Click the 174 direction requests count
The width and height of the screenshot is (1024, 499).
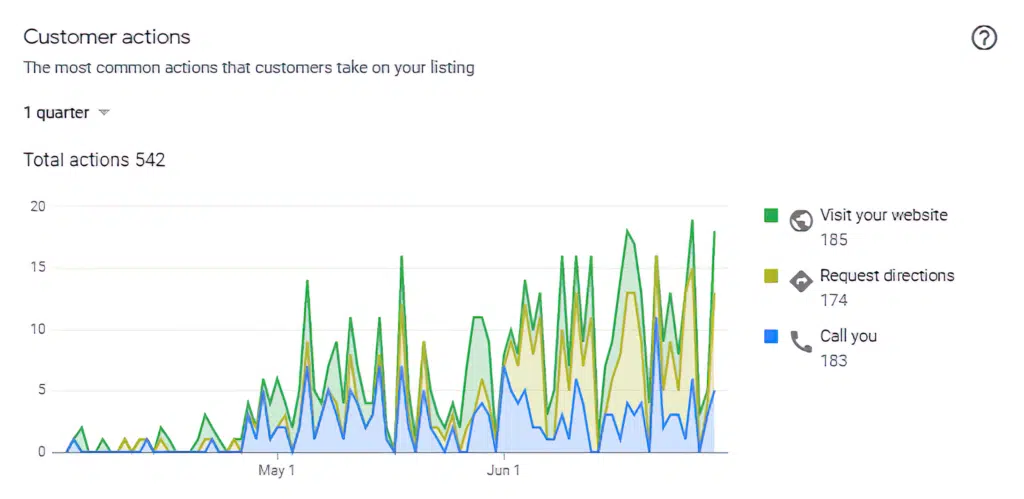pos(833,300)
